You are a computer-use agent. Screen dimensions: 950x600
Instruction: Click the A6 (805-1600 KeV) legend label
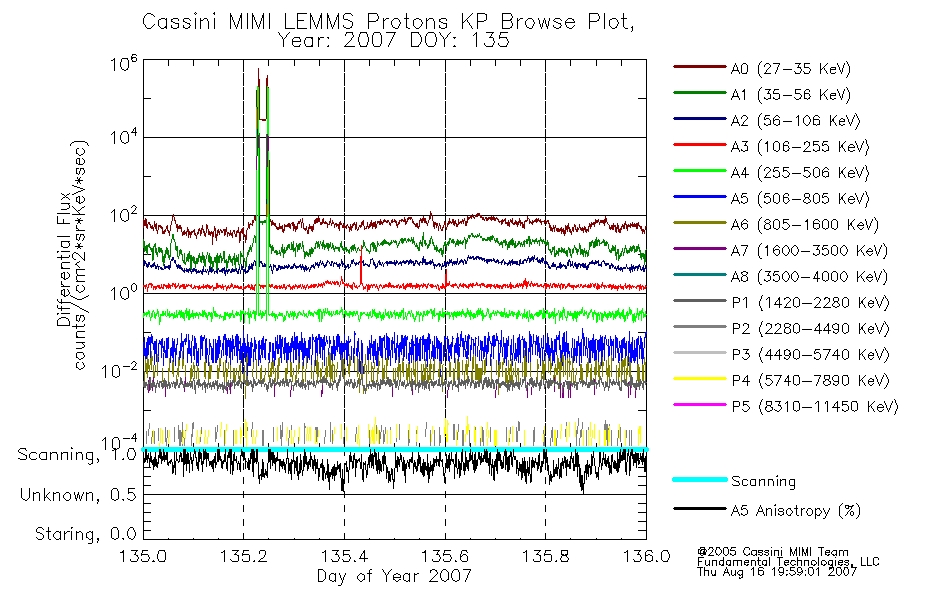coord(805,225)
